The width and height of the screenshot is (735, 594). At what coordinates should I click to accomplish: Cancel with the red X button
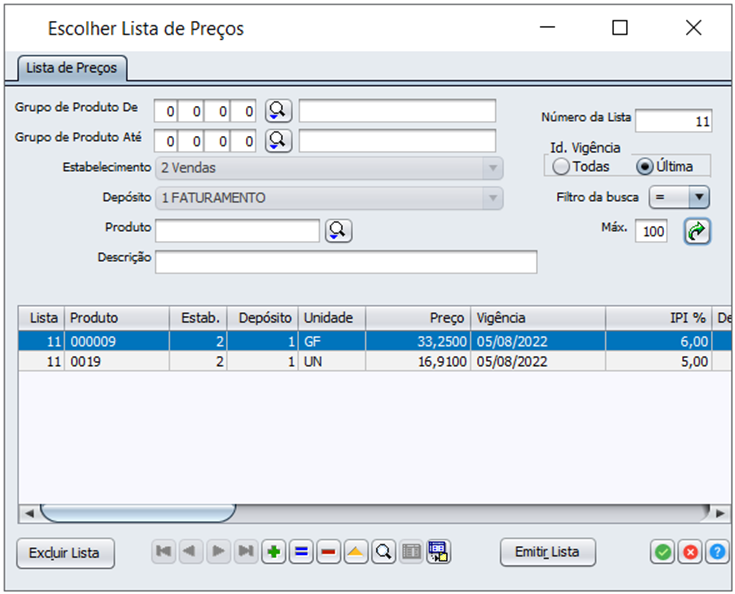click(690, 552)
